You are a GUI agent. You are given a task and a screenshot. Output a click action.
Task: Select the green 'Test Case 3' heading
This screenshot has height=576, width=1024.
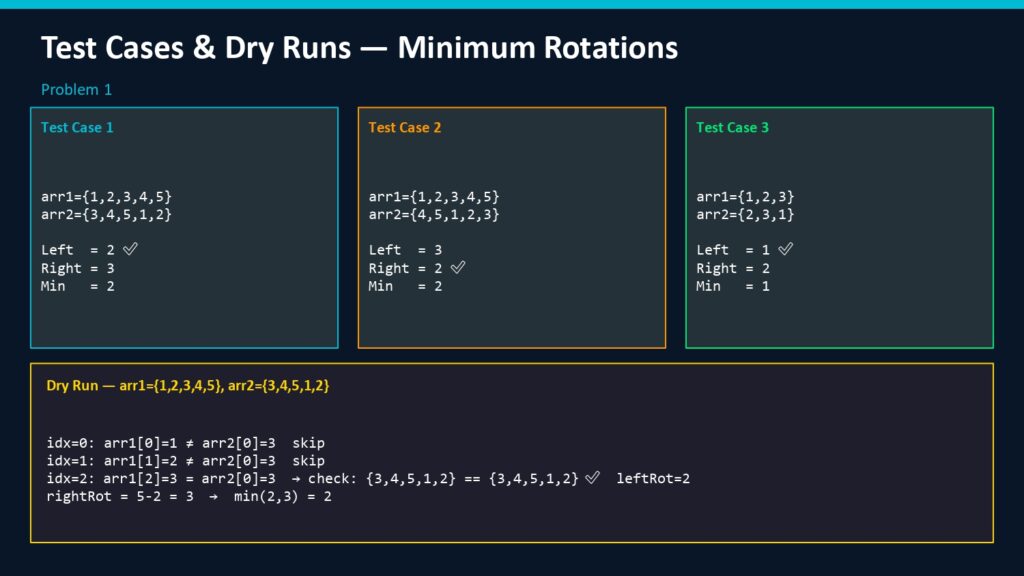(732, 127)
